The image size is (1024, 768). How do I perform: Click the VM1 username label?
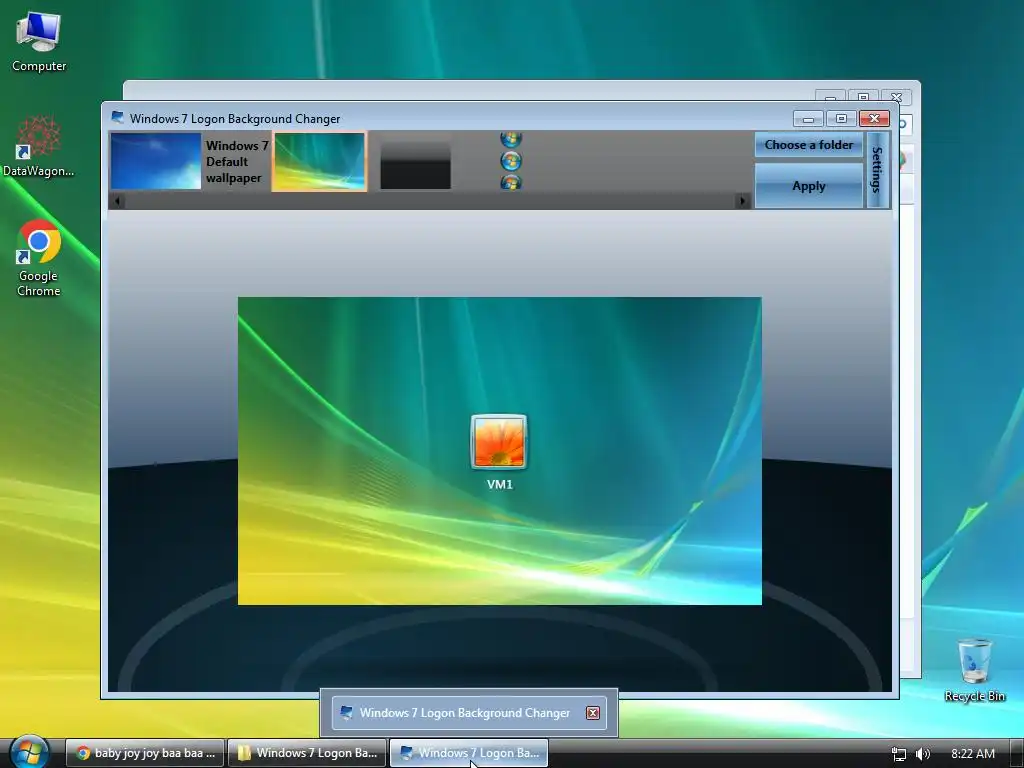click(500, 485)
